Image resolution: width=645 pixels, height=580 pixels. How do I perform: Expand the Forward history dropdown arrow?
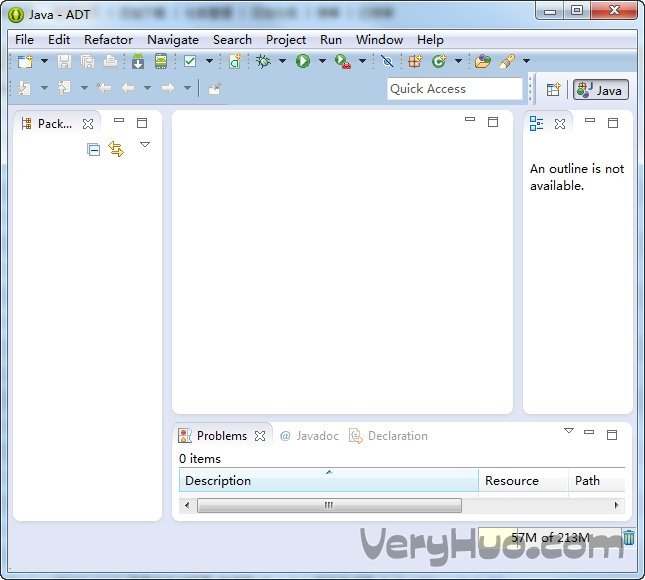187,88
